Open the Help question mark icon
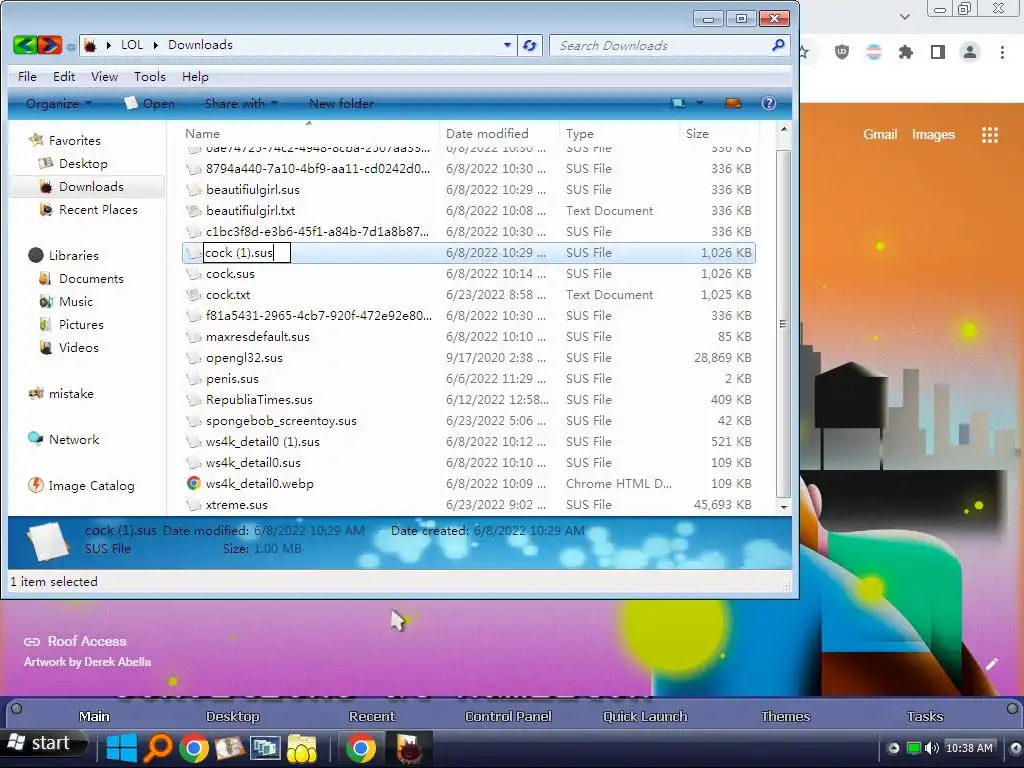The width and height of the screenshot is (1024, 768). point(769,103)
